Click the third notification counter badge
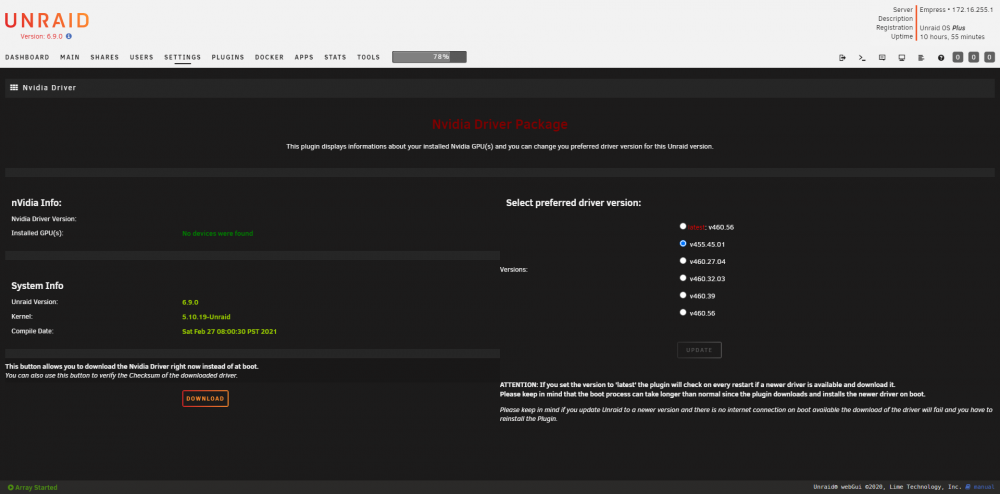This screenshot has height=494, width=1000. [x=989, y=57]
